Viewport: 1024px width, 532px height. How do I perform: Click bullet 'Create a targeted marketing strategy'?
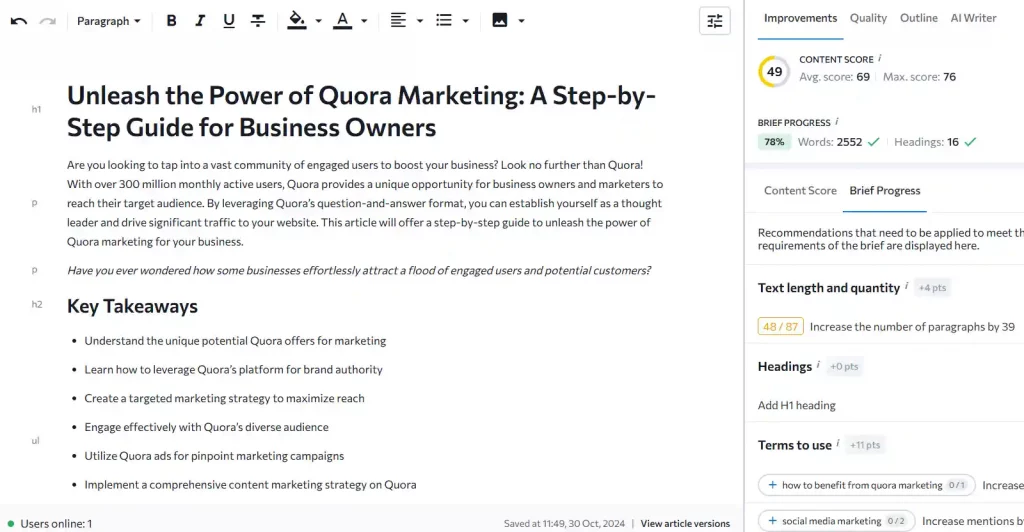click(x=224, y=398)
